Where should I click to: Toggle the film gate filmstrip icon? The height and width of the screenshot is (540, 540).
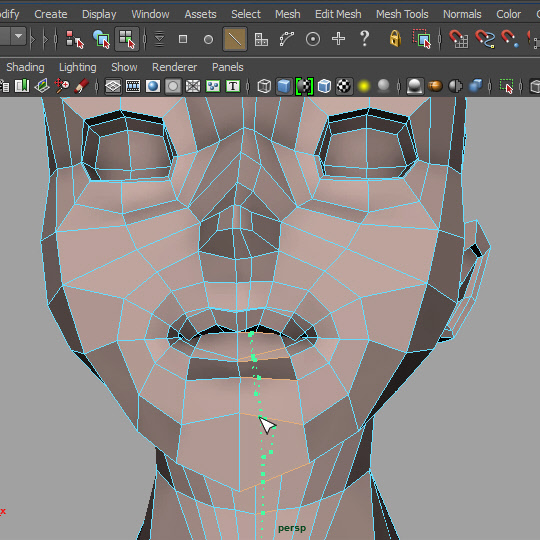(x=133, y=86)
